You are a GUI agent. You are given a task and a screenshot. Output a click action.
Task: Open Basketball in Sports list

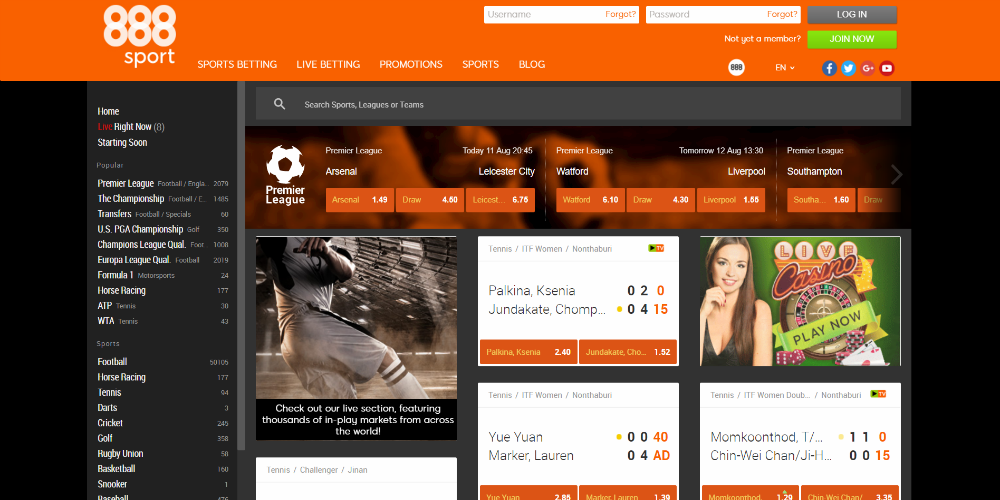point(163,469)
